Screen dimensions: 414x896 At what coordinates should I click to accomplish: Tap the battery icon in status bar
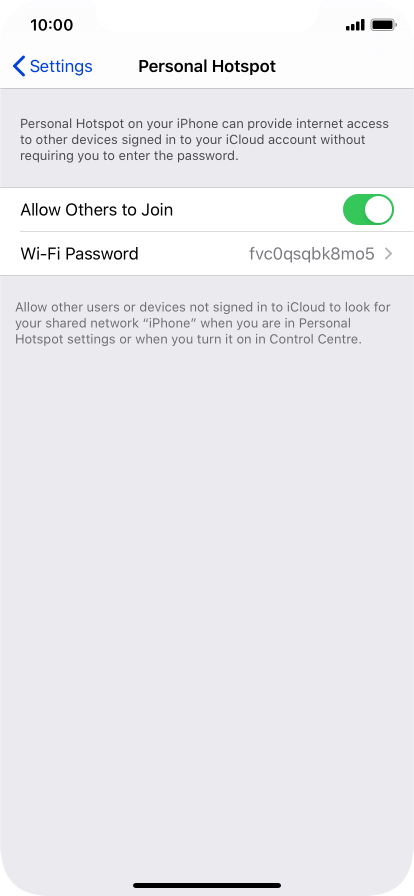click(x=383, y=25)
